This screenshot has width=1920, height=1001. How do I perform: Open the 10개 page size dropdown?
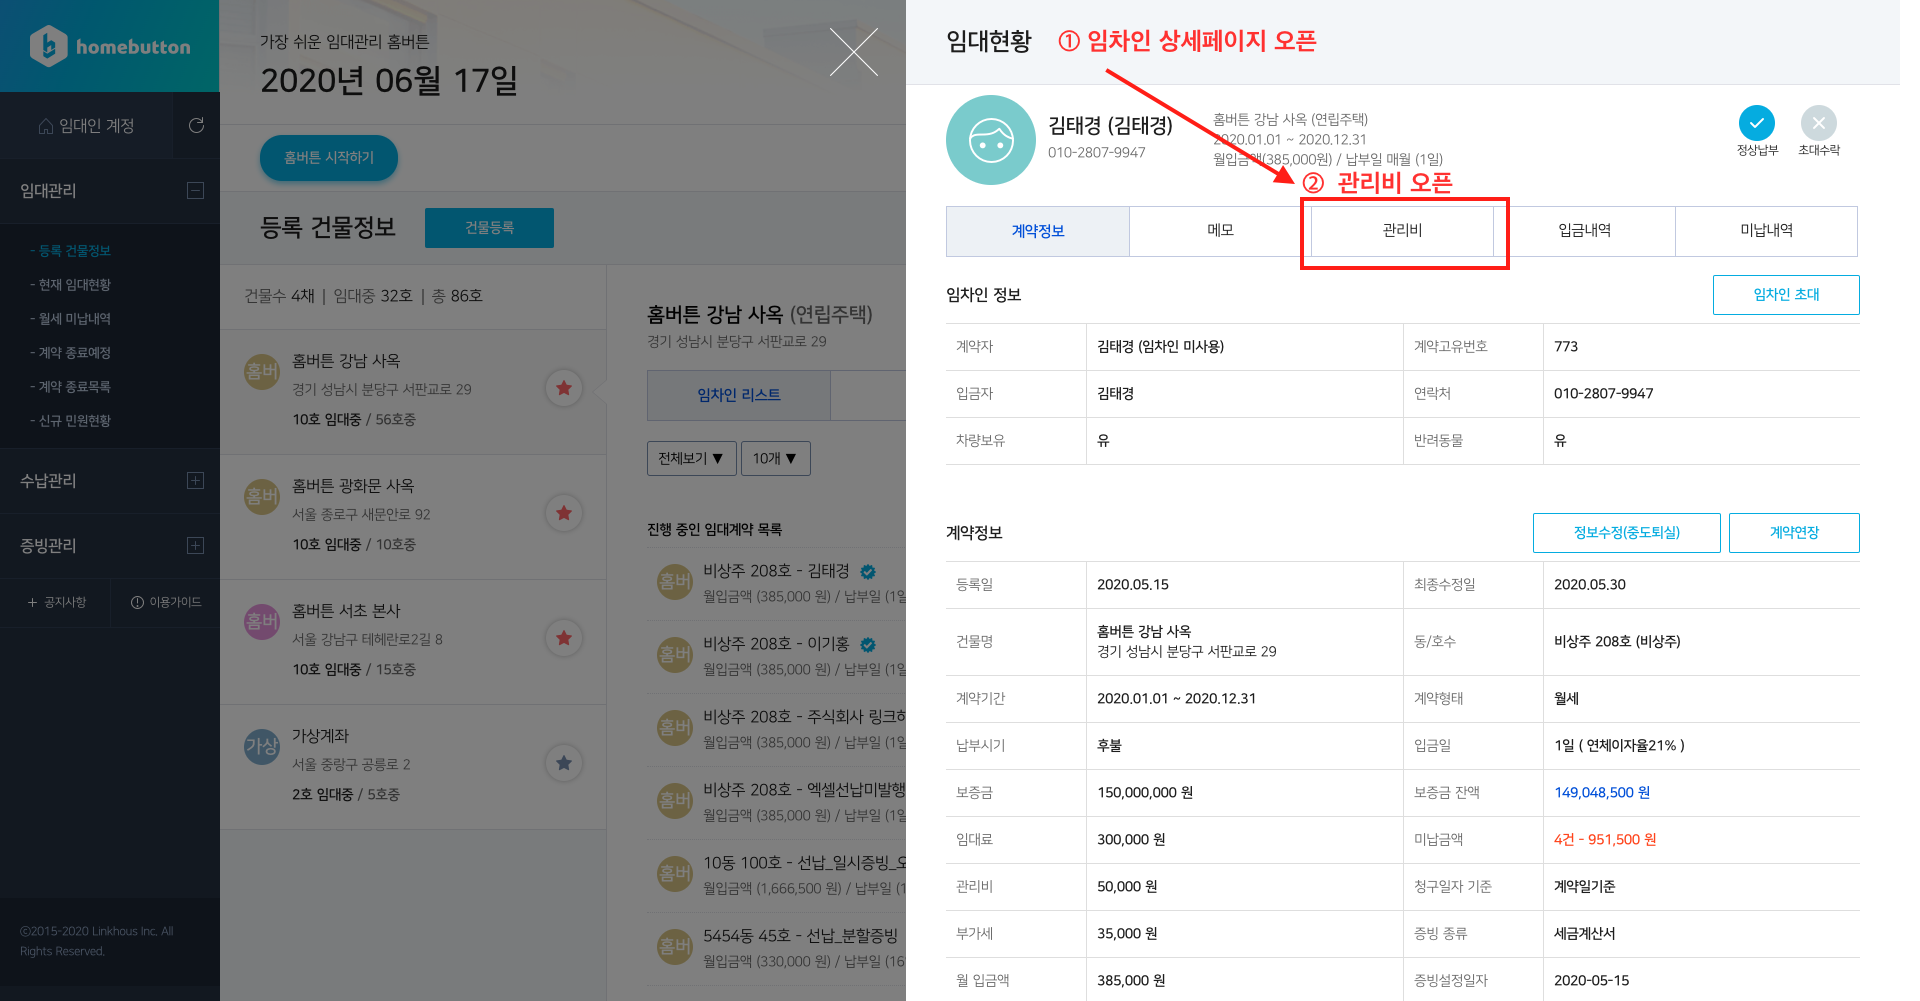coord(776,458)
